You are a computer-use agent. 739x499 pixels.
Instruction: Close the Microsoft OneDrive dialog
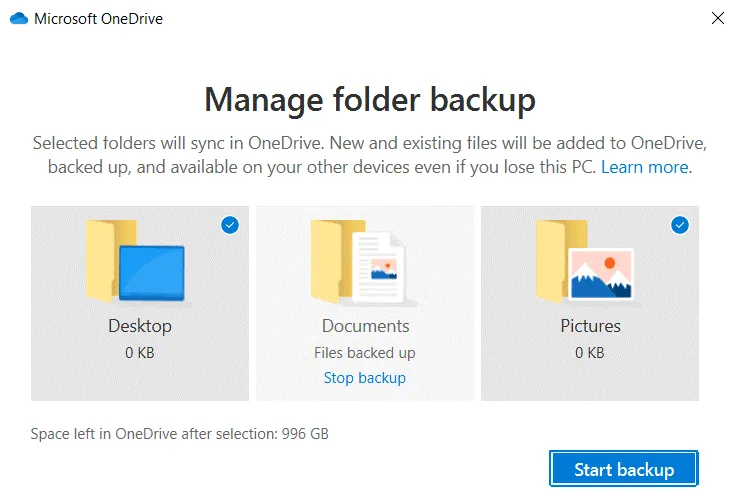(x=717, y=18)
